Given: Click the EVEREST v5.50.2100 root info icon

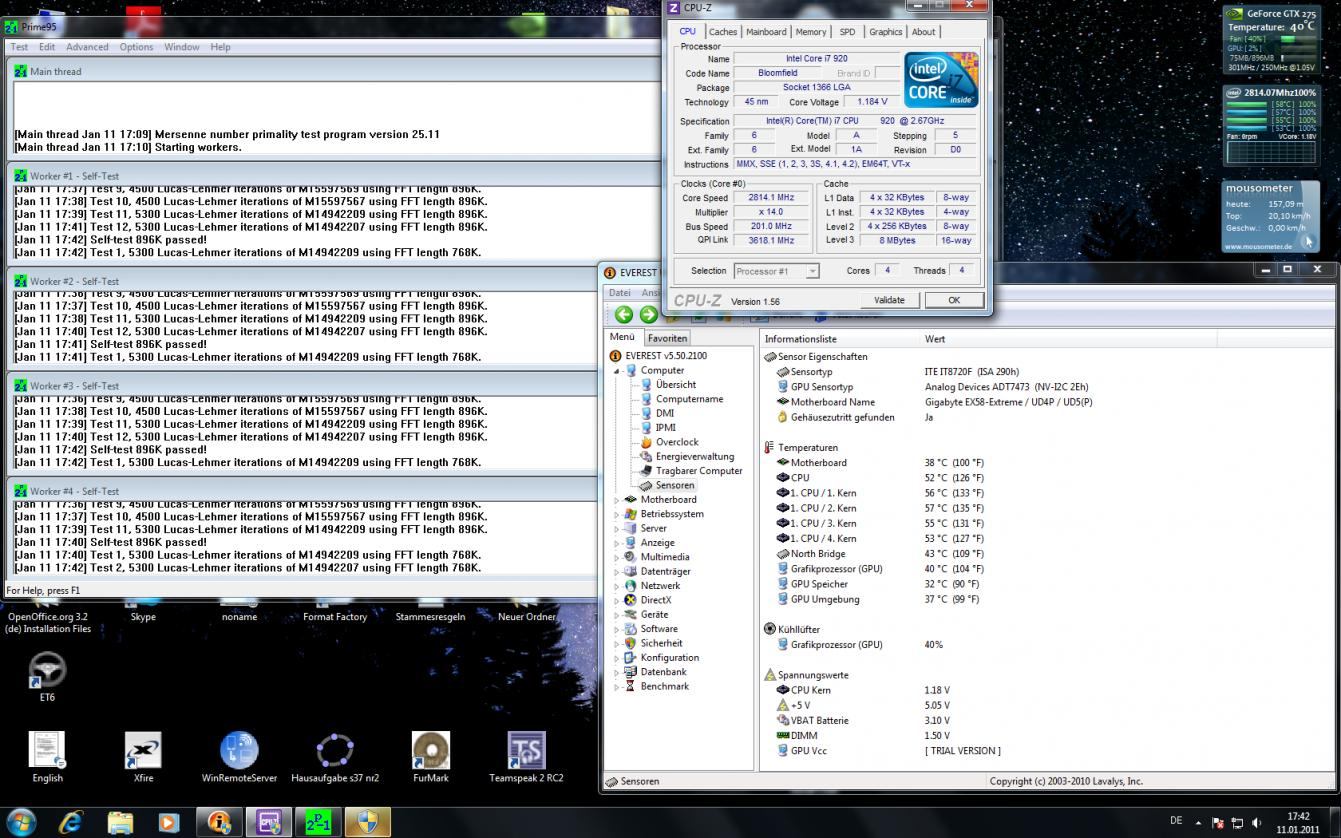Looking at the screenshot, I should click(615, 356).
